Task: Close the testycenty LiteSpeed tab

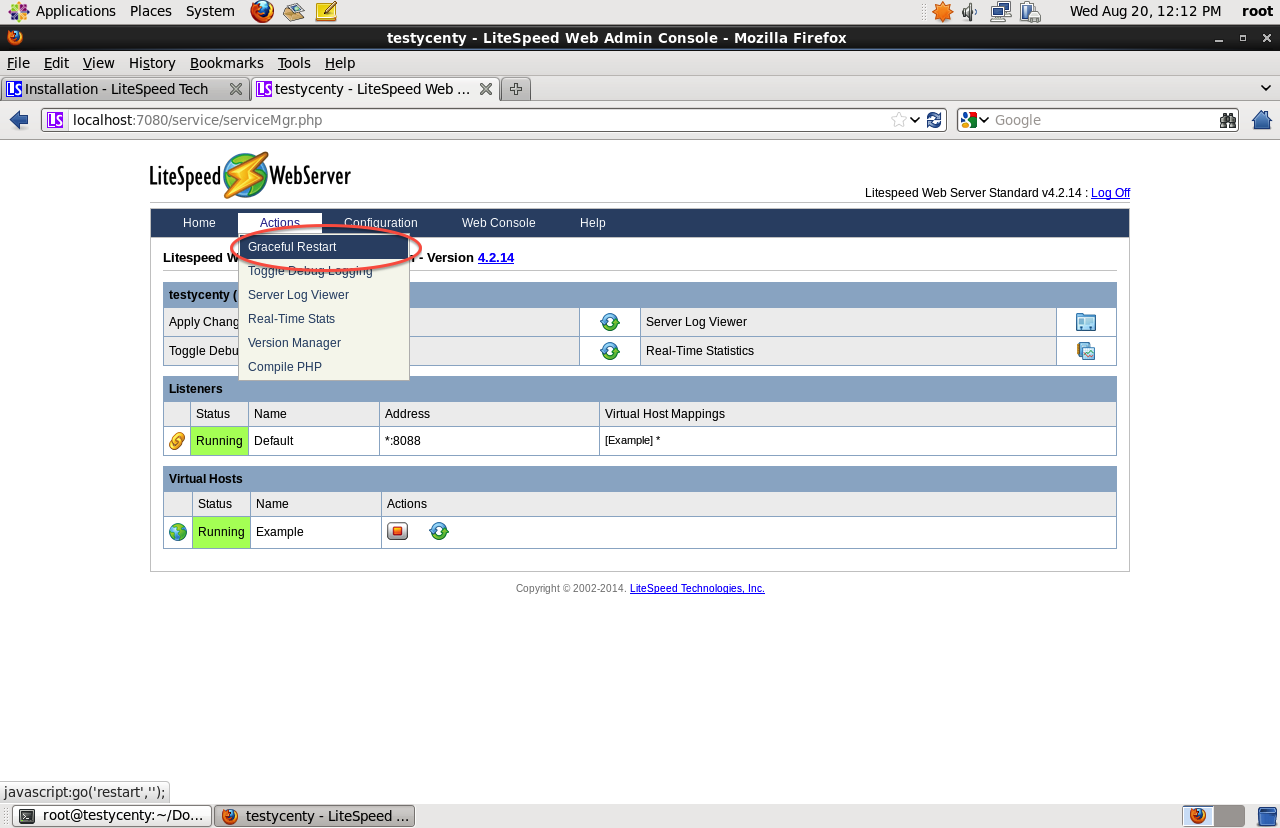Action: (486, 89)
